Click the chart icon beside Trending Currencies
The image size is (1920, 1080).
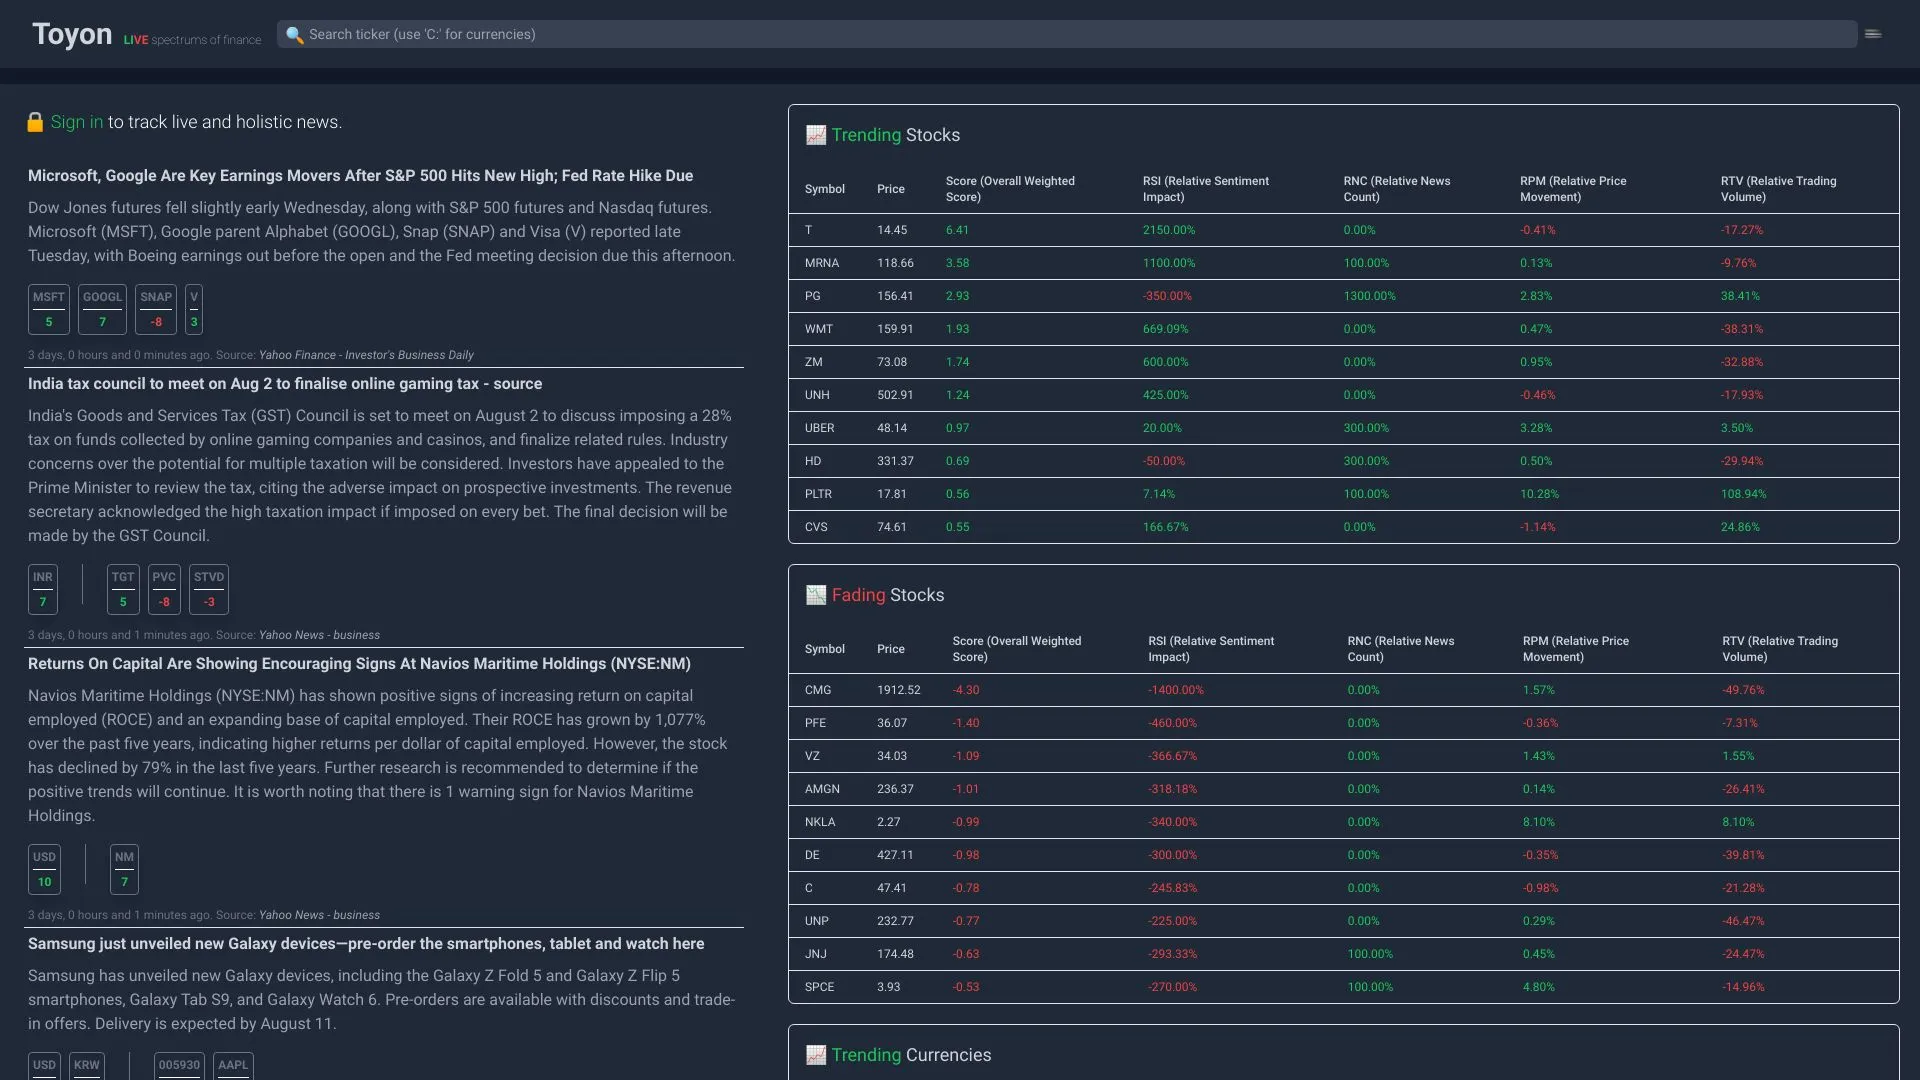816,1054
